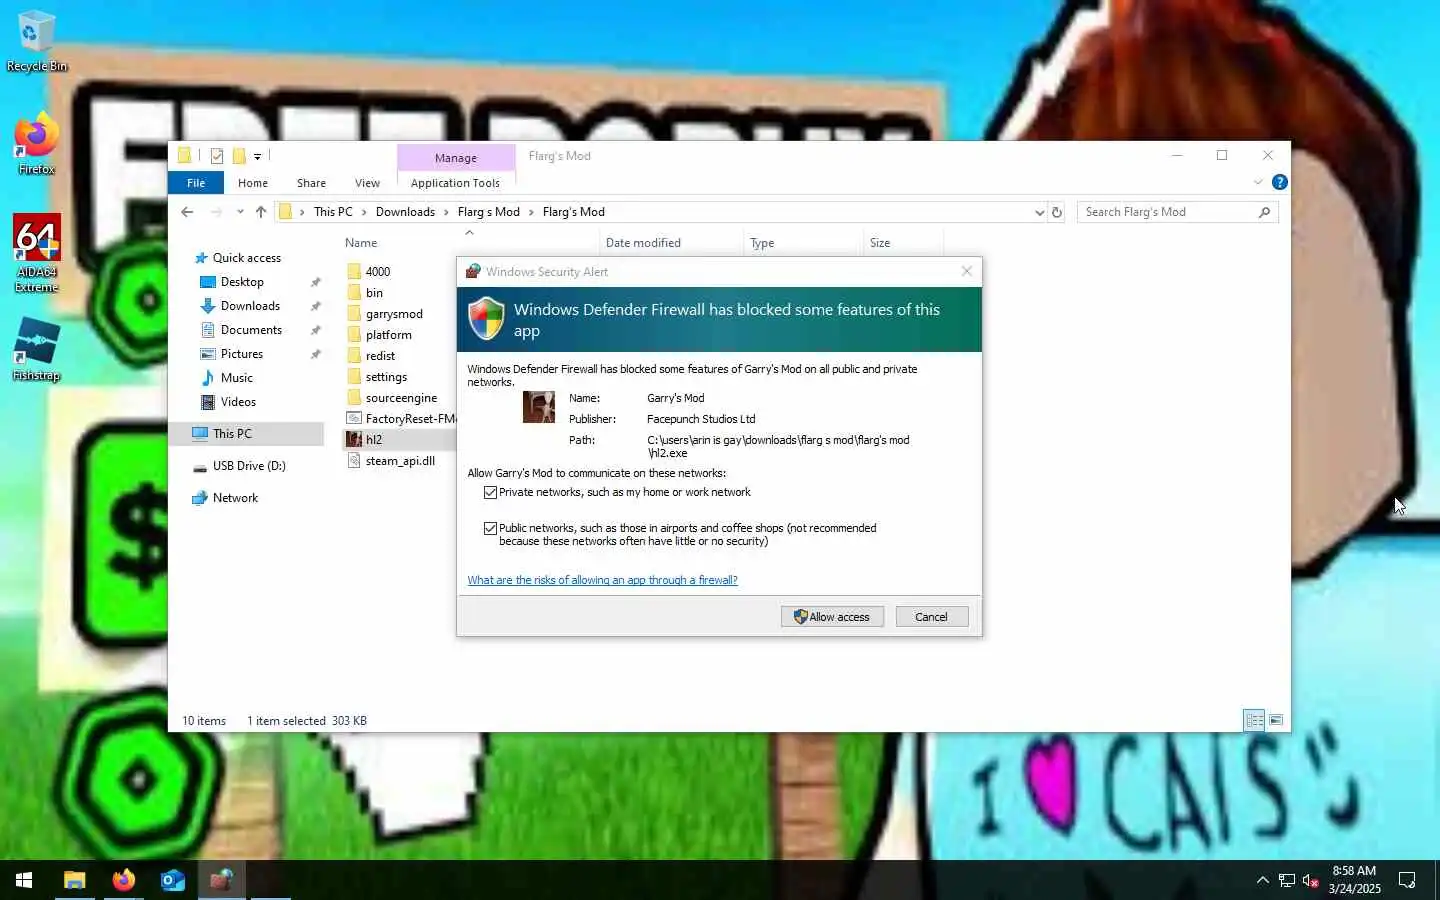
Task: Select the bin folder
Action: point(373,293)
